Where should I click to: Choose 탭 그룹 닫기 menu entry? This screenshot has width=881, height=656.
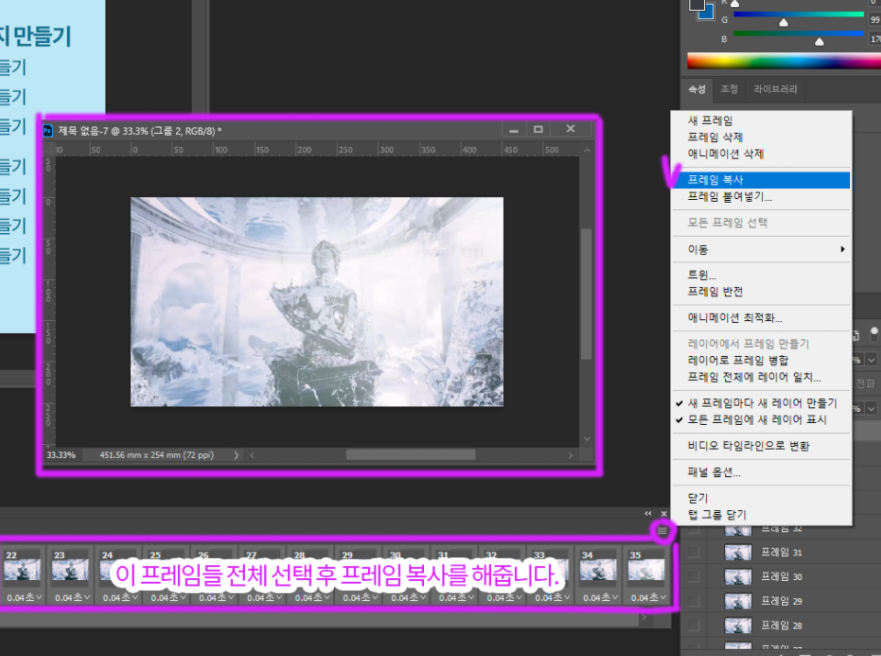pyautogui.click(x=717, y=514)
